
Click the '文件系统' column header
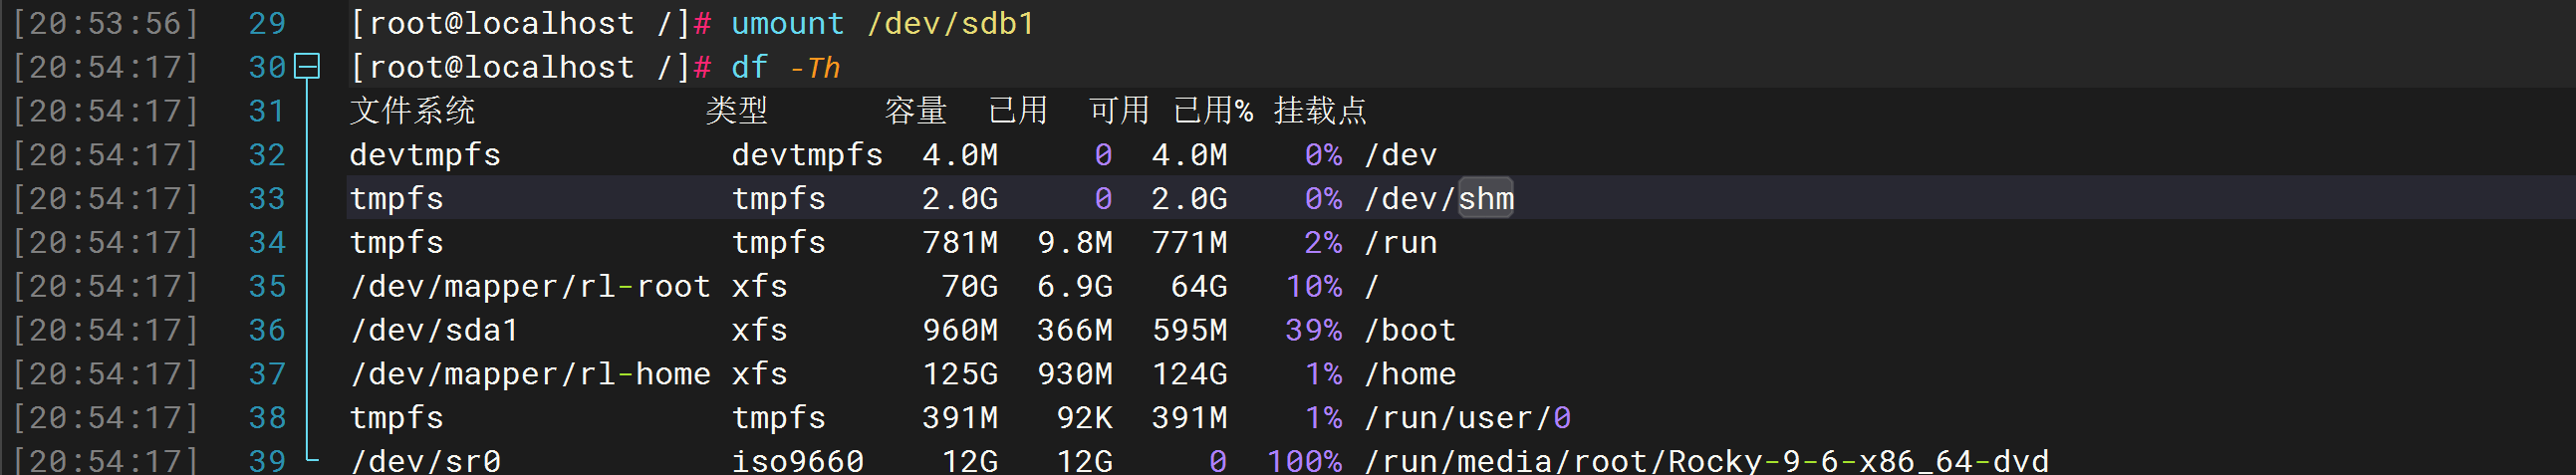pos(412,110)
